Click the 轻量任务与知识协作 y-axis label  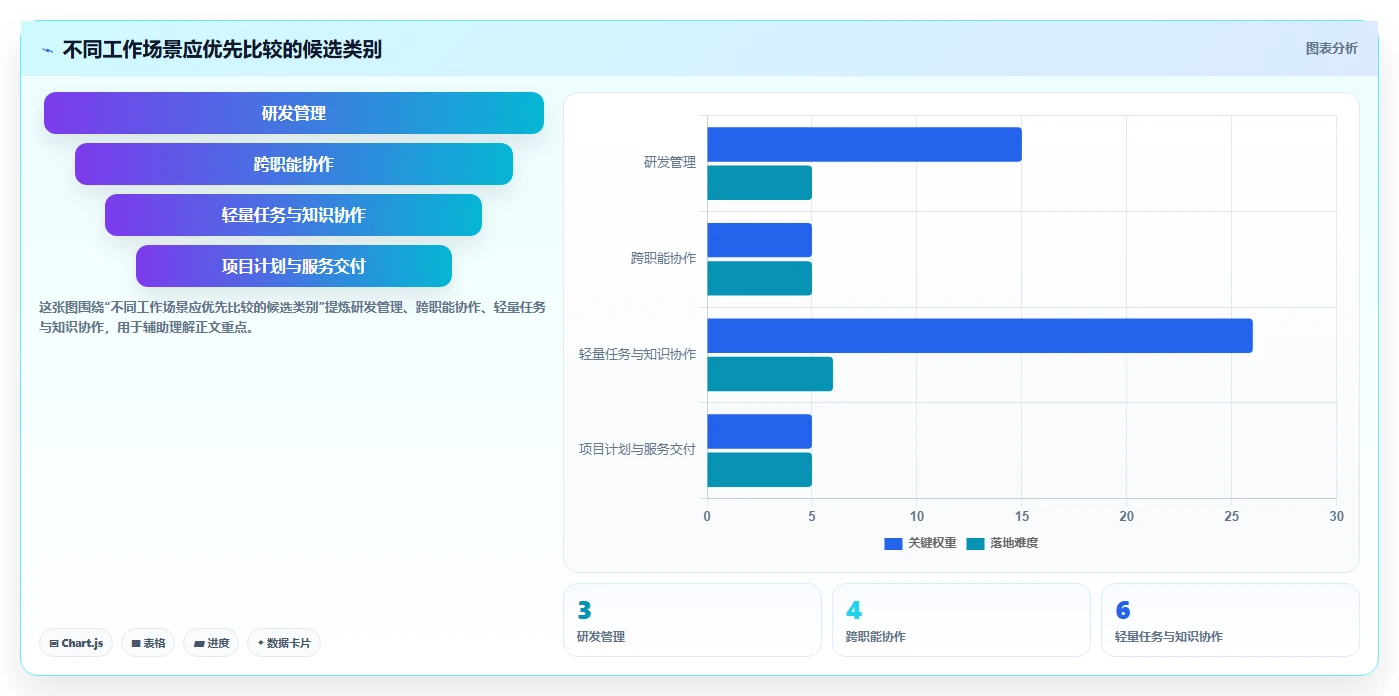coord(637,354)
